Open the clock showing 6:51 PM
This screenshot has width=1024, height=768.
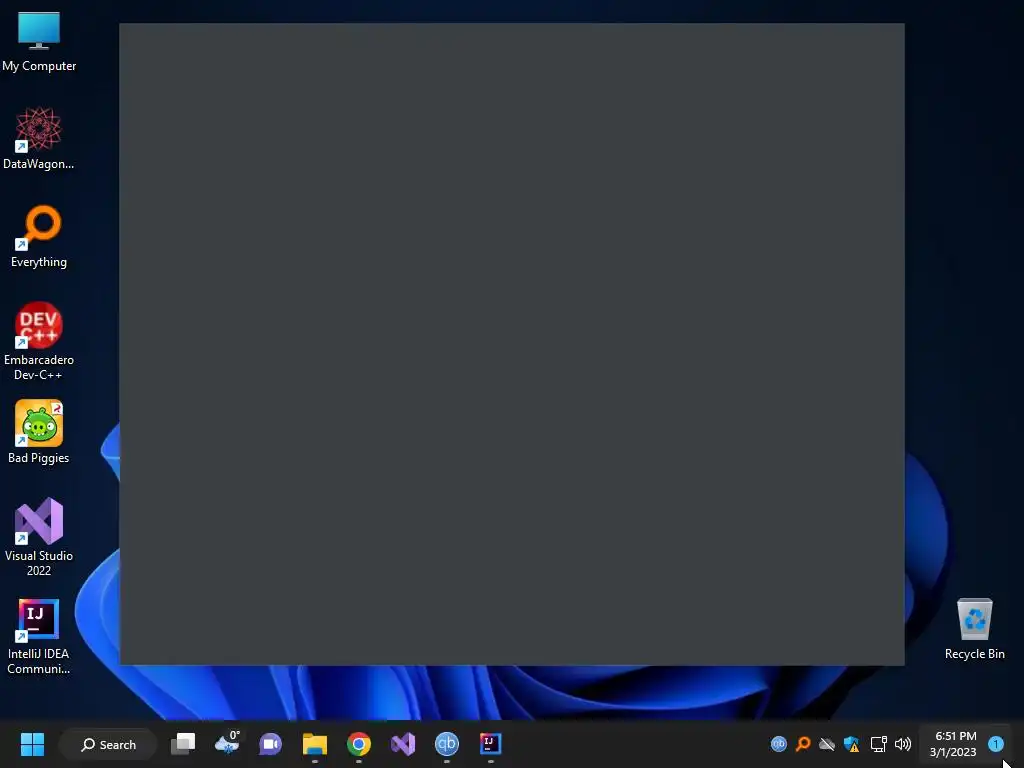pyautogui.click(x=953, y=744)
